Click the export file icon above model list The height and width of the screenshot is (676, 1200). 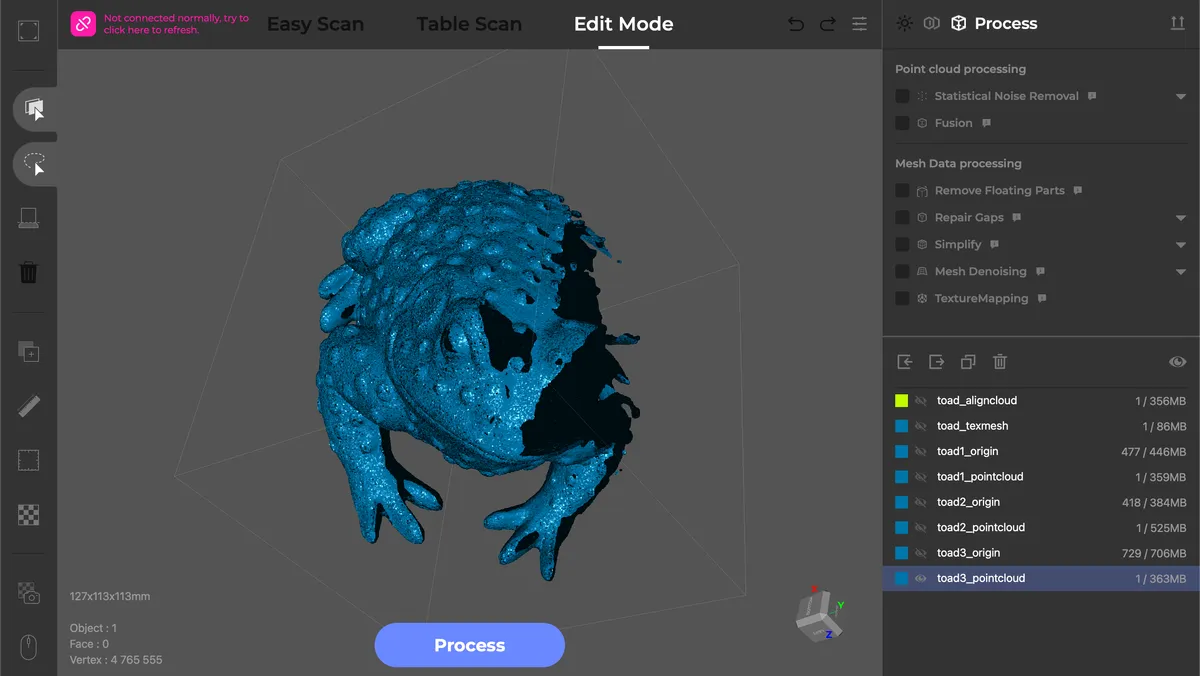(x=937, y=362)
